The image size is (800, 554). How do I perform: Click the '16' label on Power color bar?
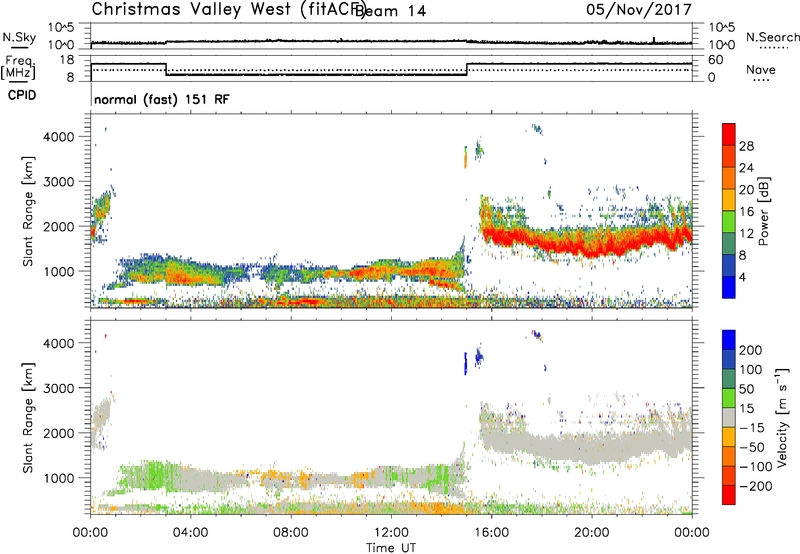746,211
